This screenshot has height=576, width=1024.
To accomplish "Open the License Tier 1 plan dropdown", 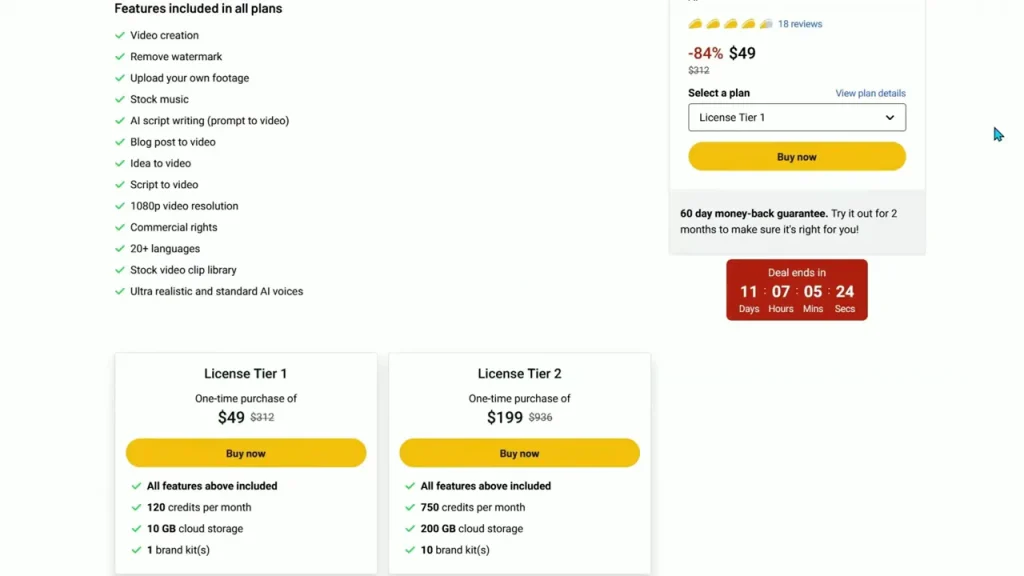I will click(x=797, y=118).
